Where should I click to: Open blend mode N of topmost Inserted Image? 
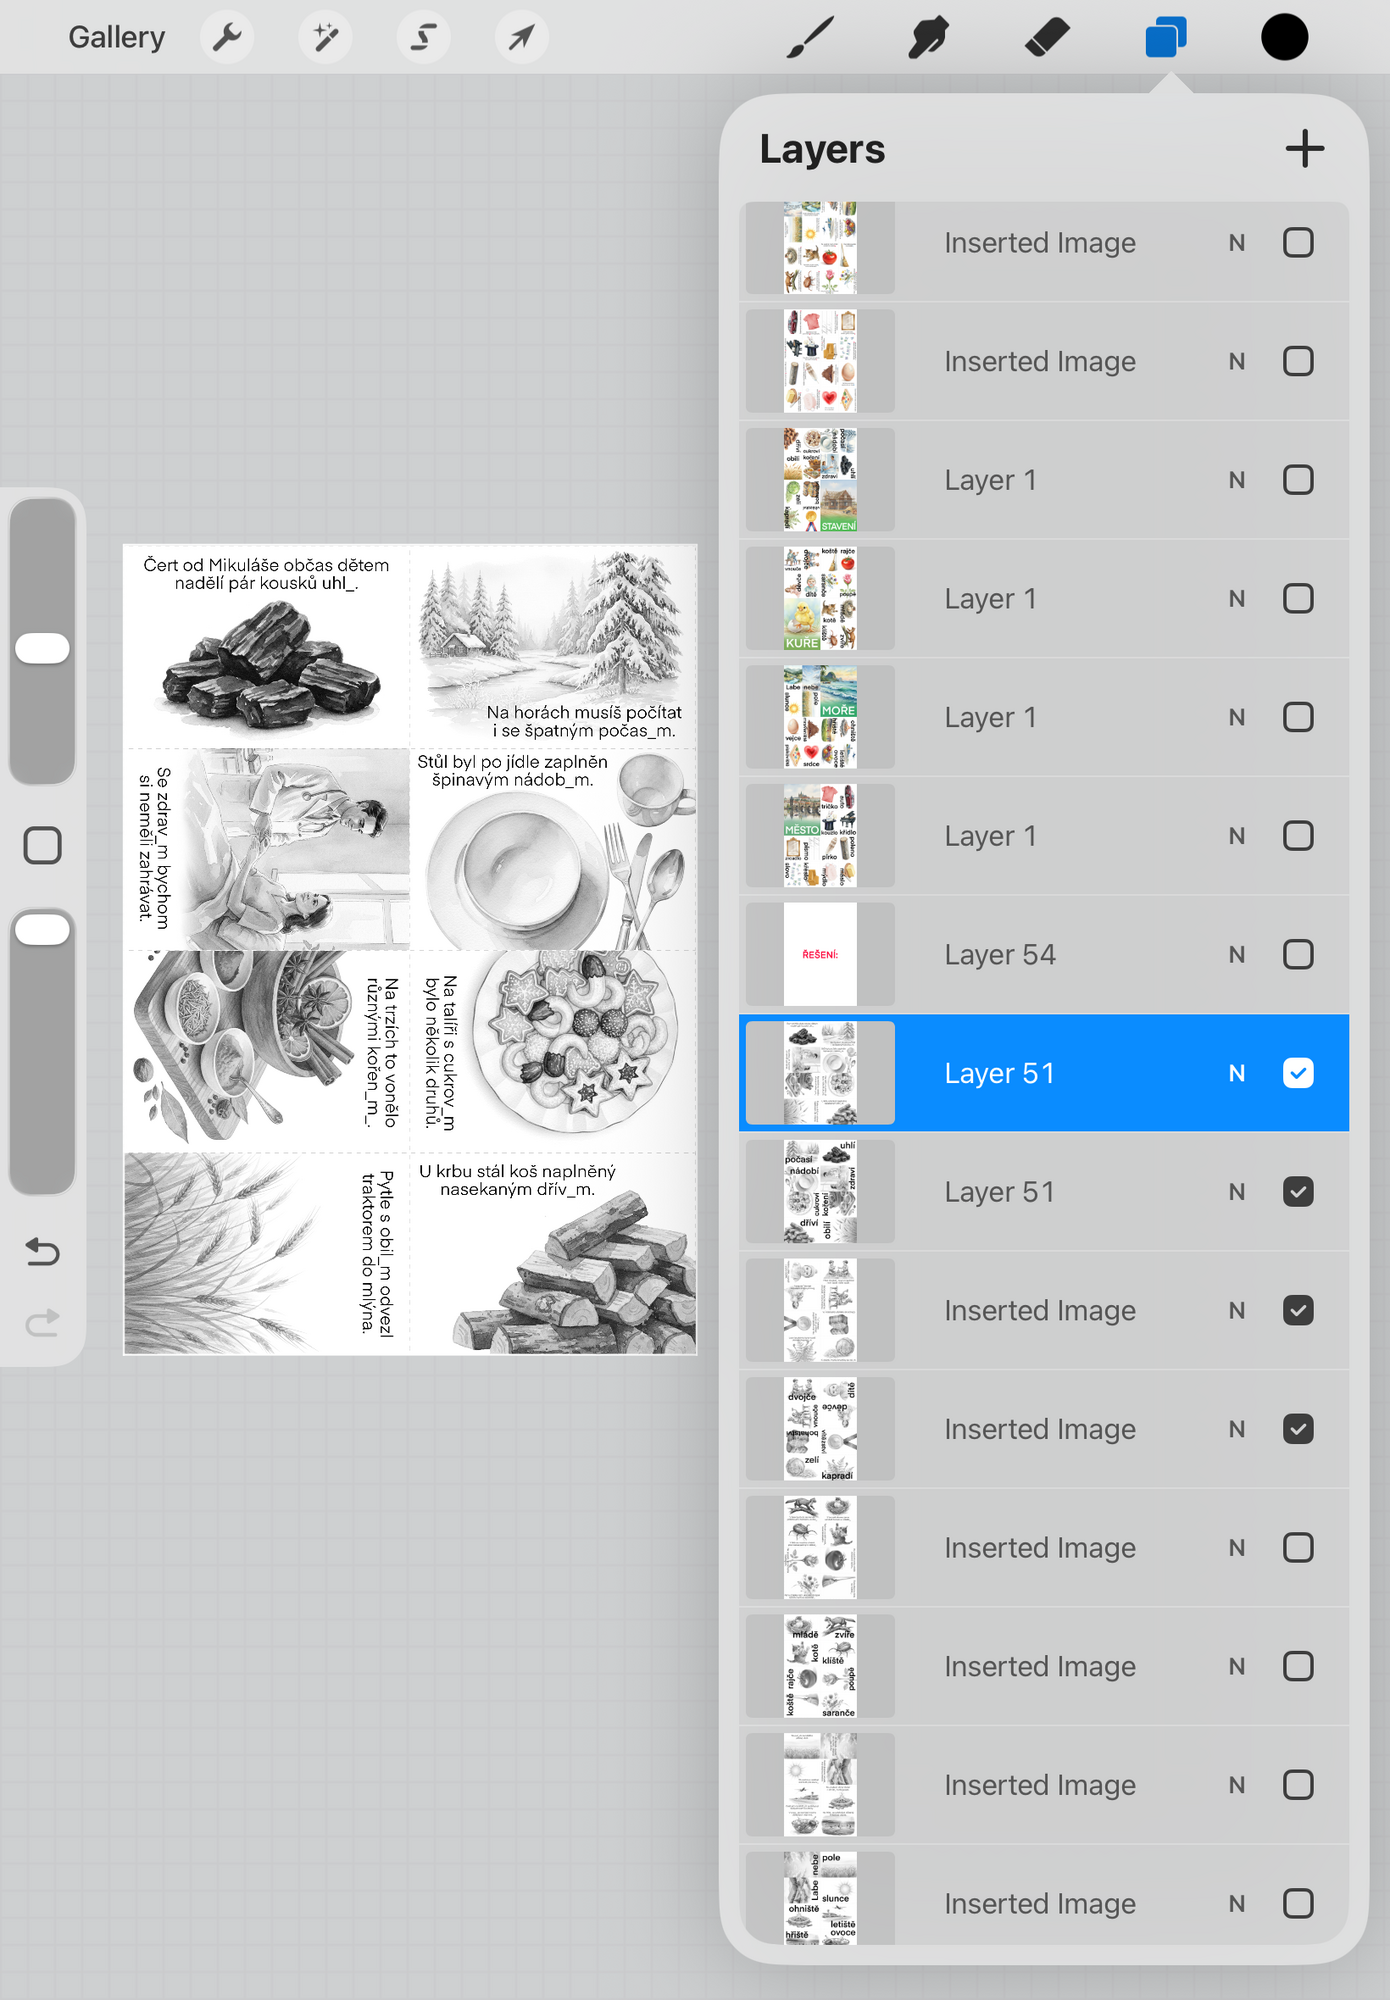[x=1237, y=243]
